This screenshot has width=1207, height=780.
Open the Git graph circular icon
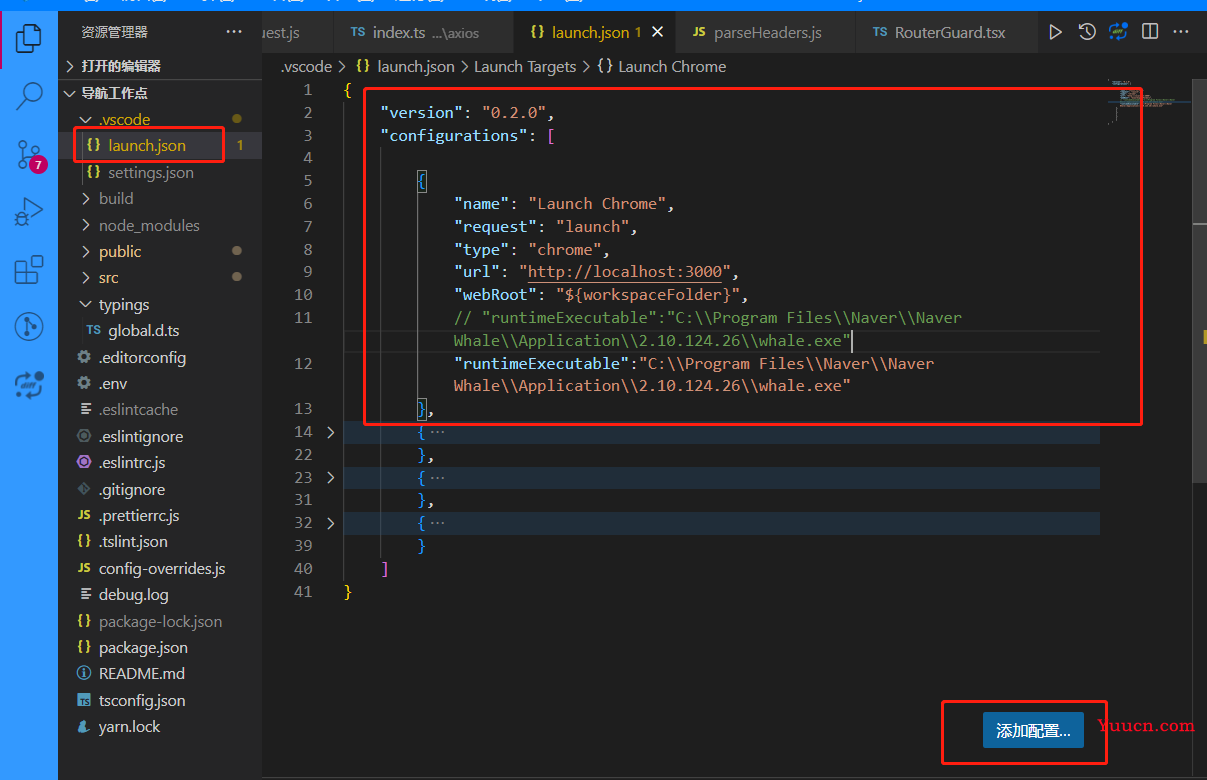click(29, 326)
